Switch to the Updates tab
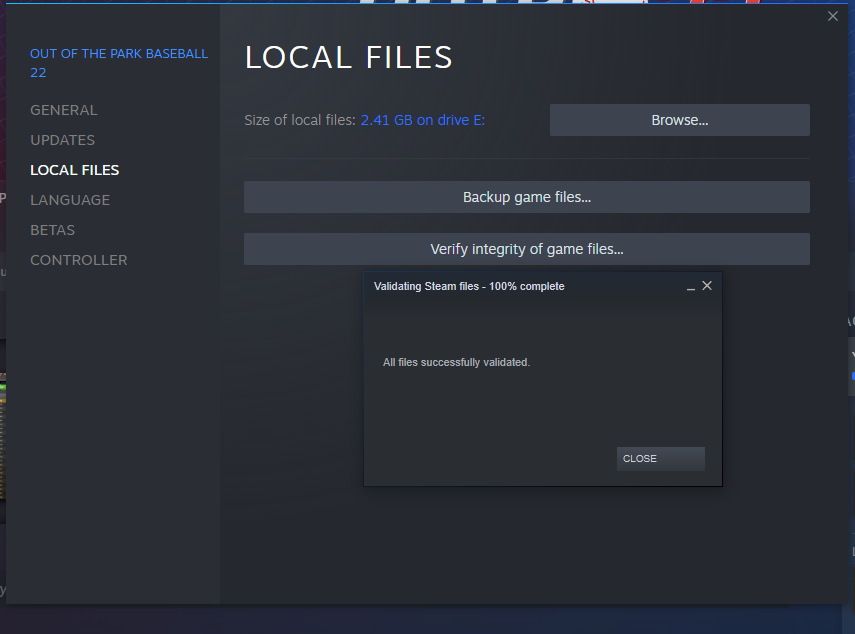Screen dimensions: 855x634 pyautogui.click(x=63, y=140)
